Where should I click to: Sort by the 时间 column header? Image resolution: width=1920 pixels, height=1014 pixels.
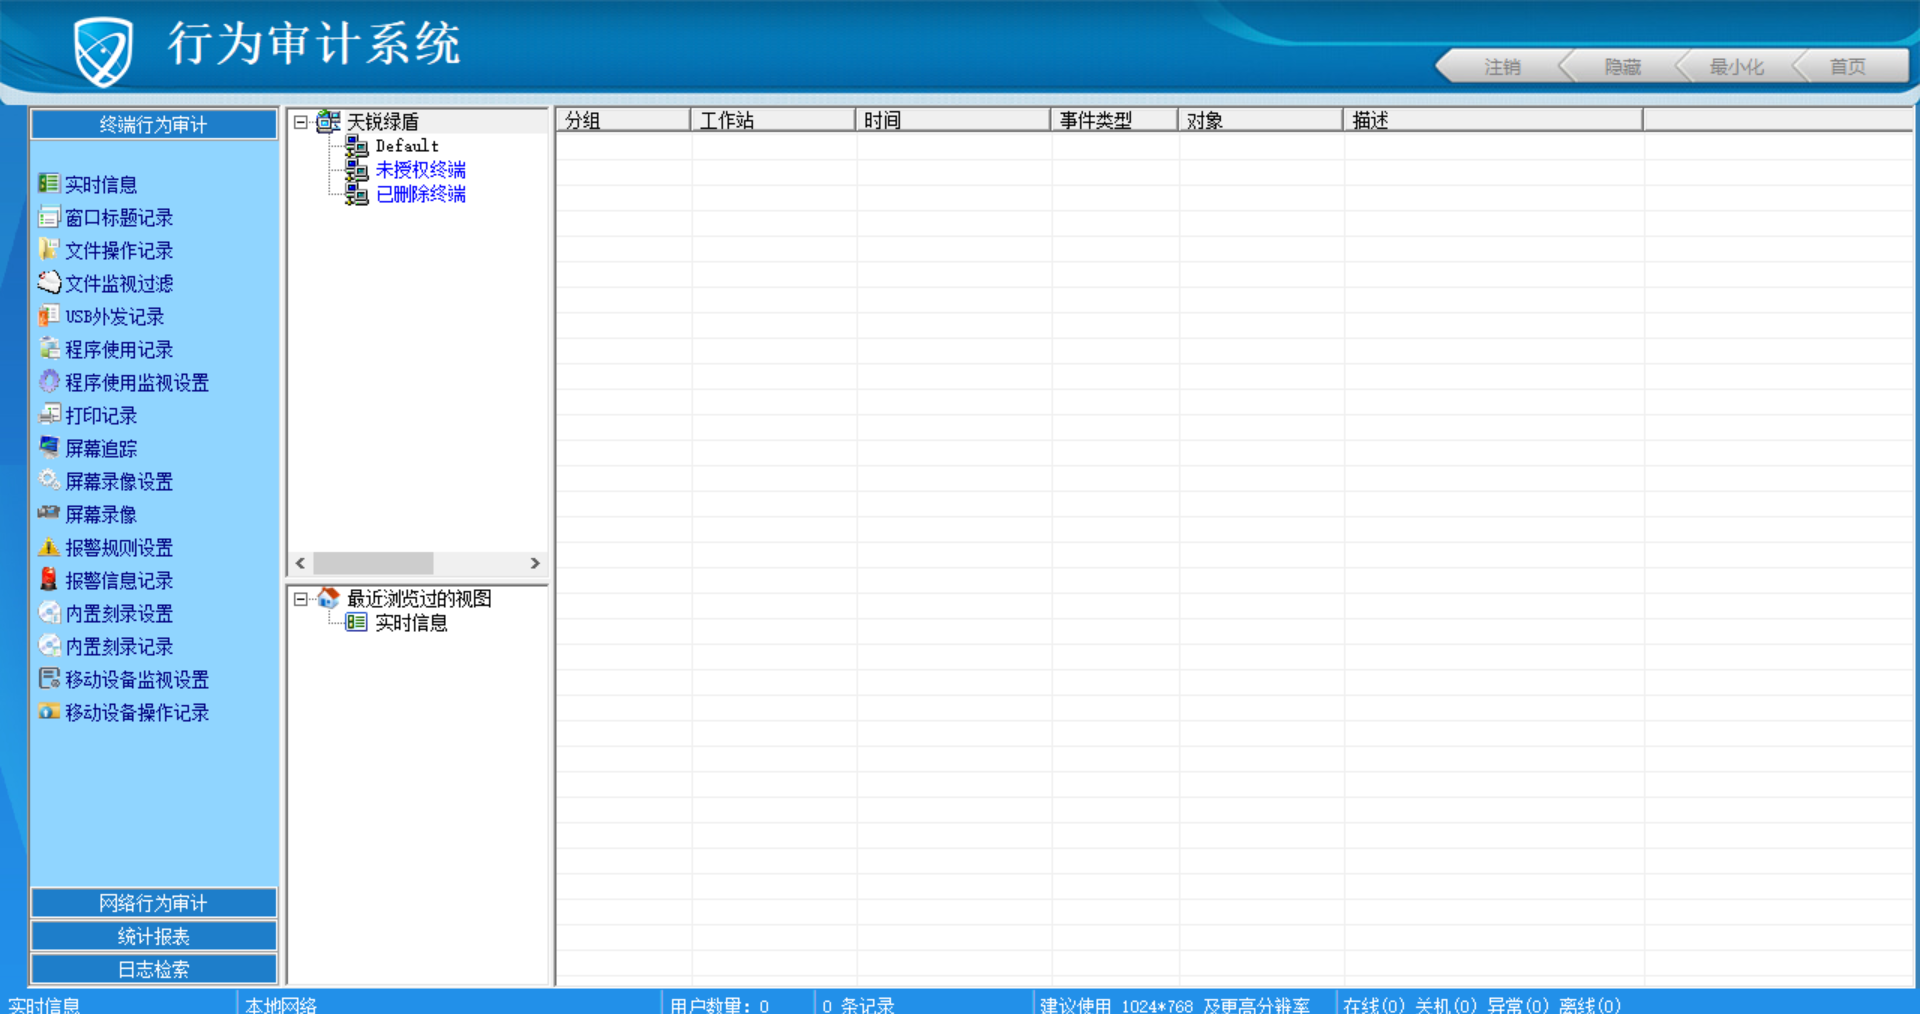coord(953,120)
